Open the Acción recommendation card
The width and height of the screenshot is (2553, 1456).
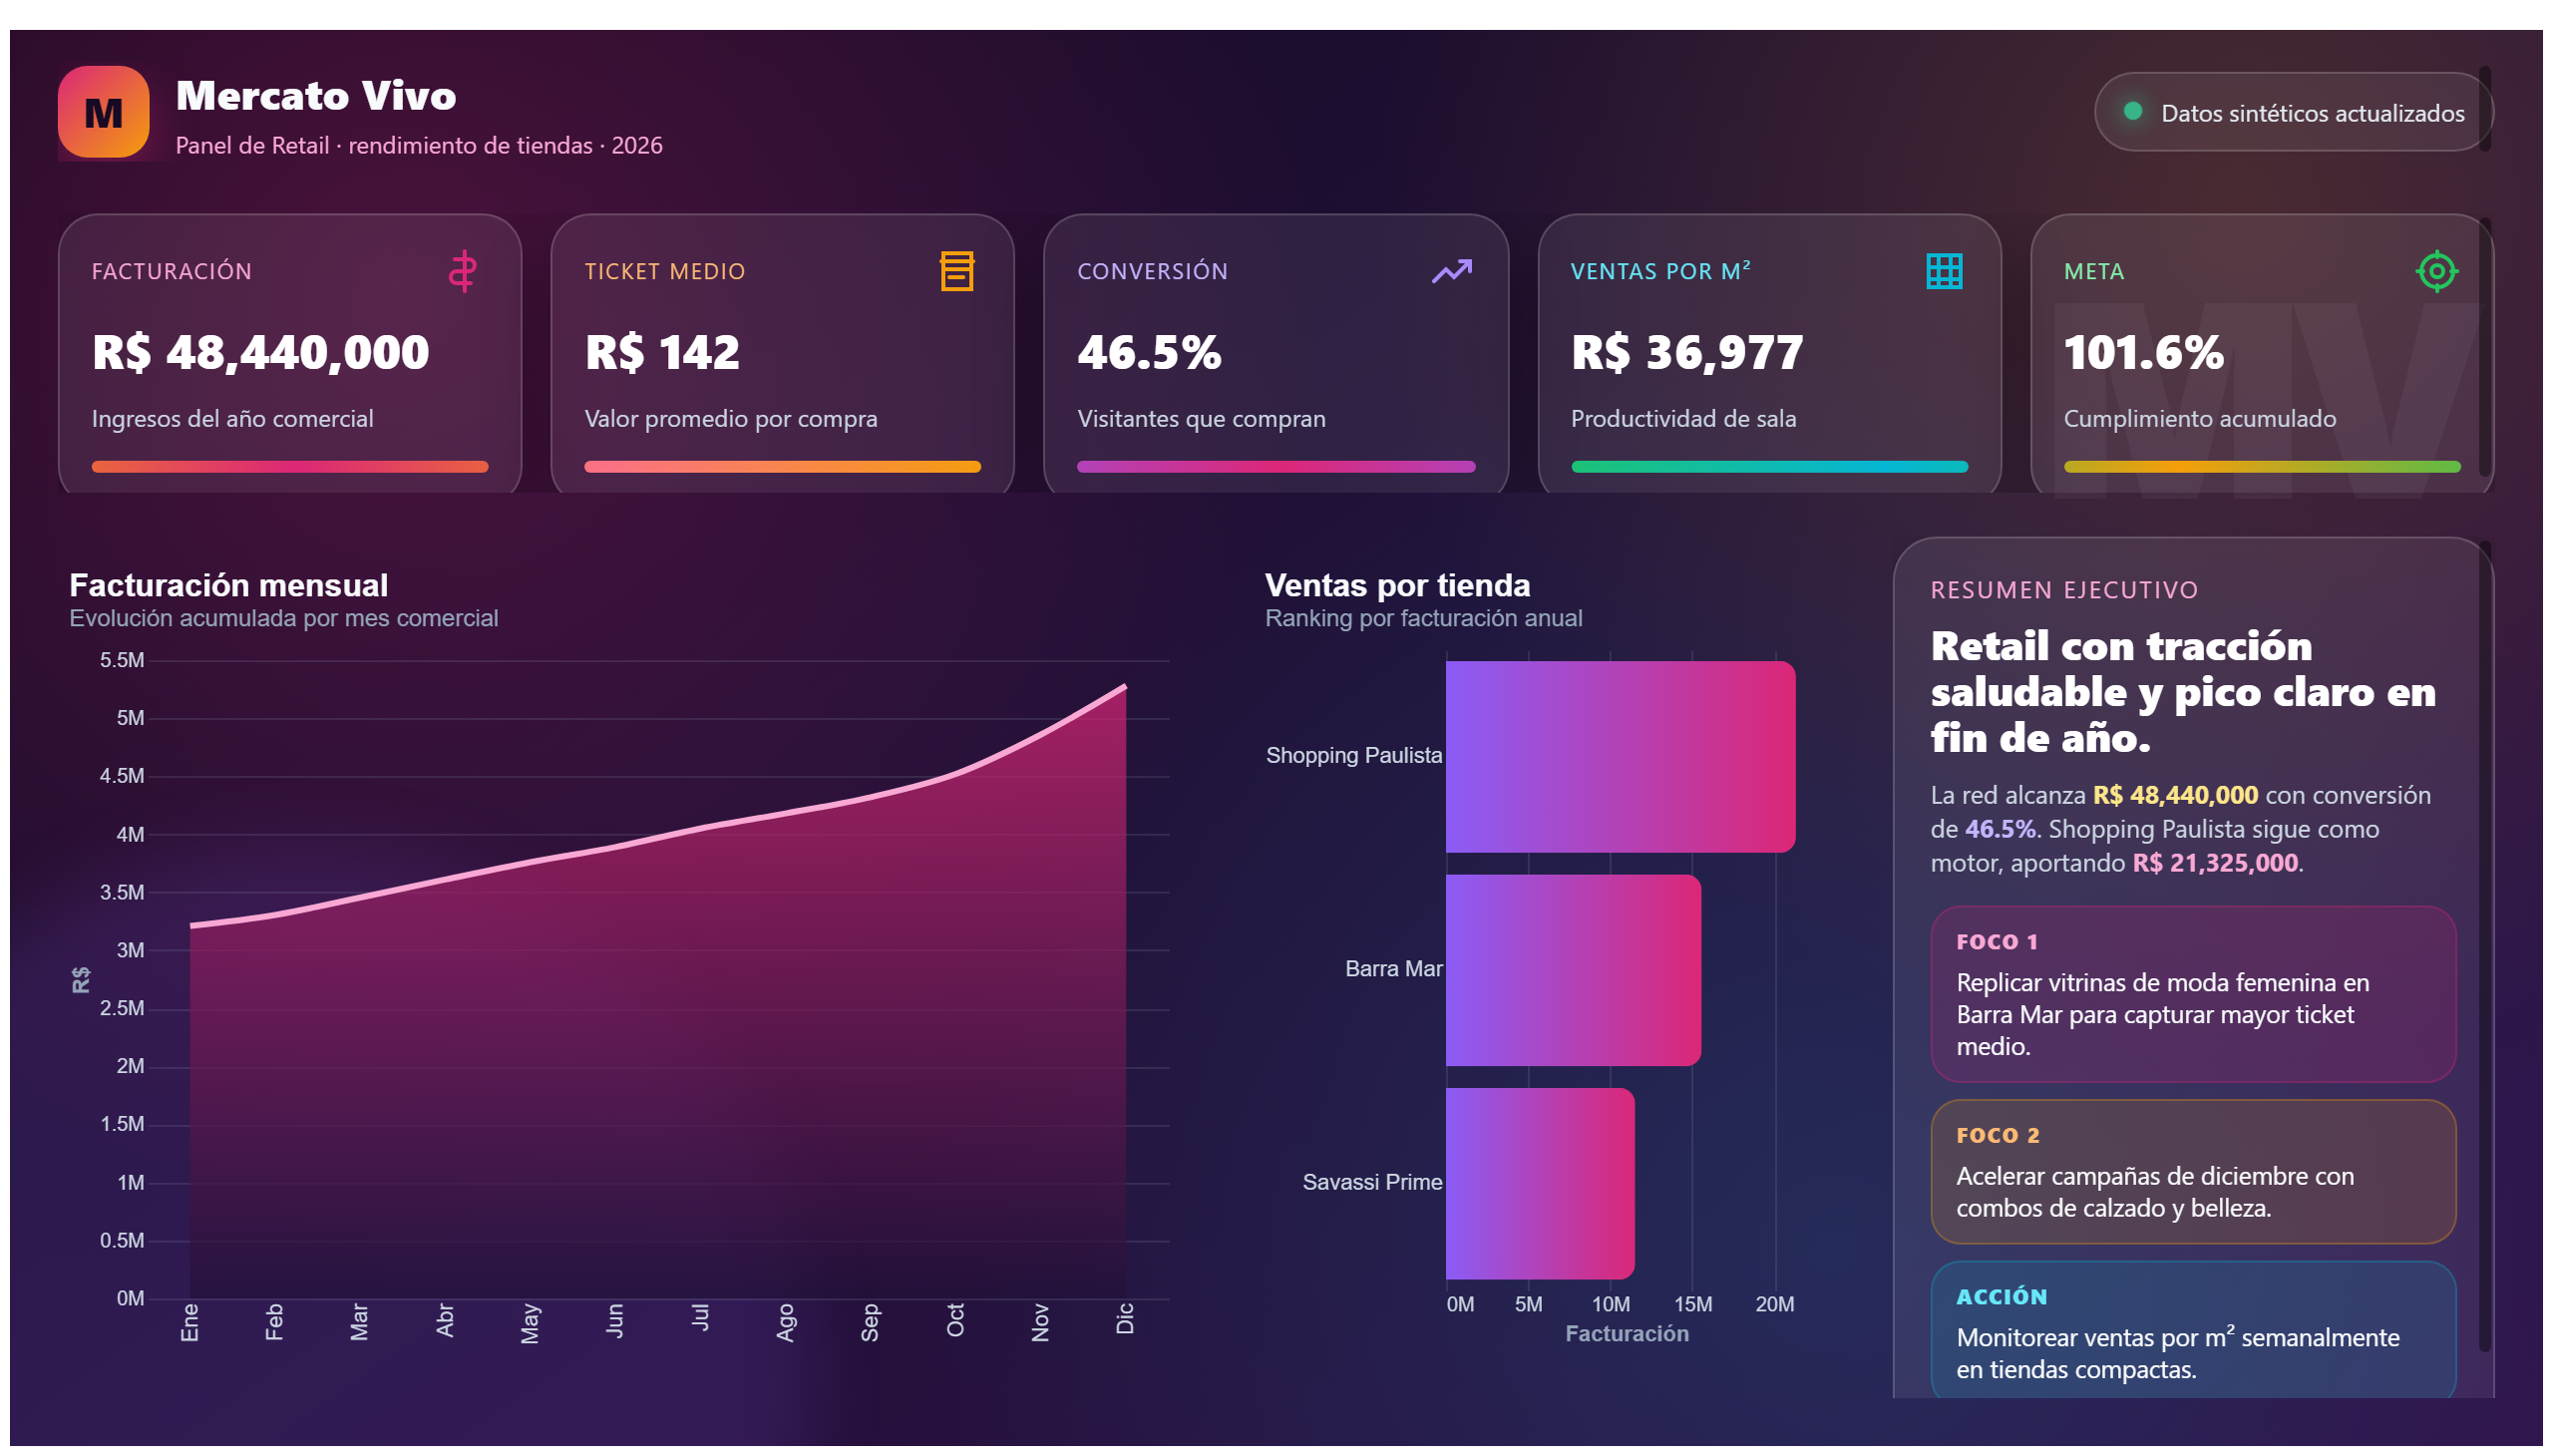click(2192, 1330)
